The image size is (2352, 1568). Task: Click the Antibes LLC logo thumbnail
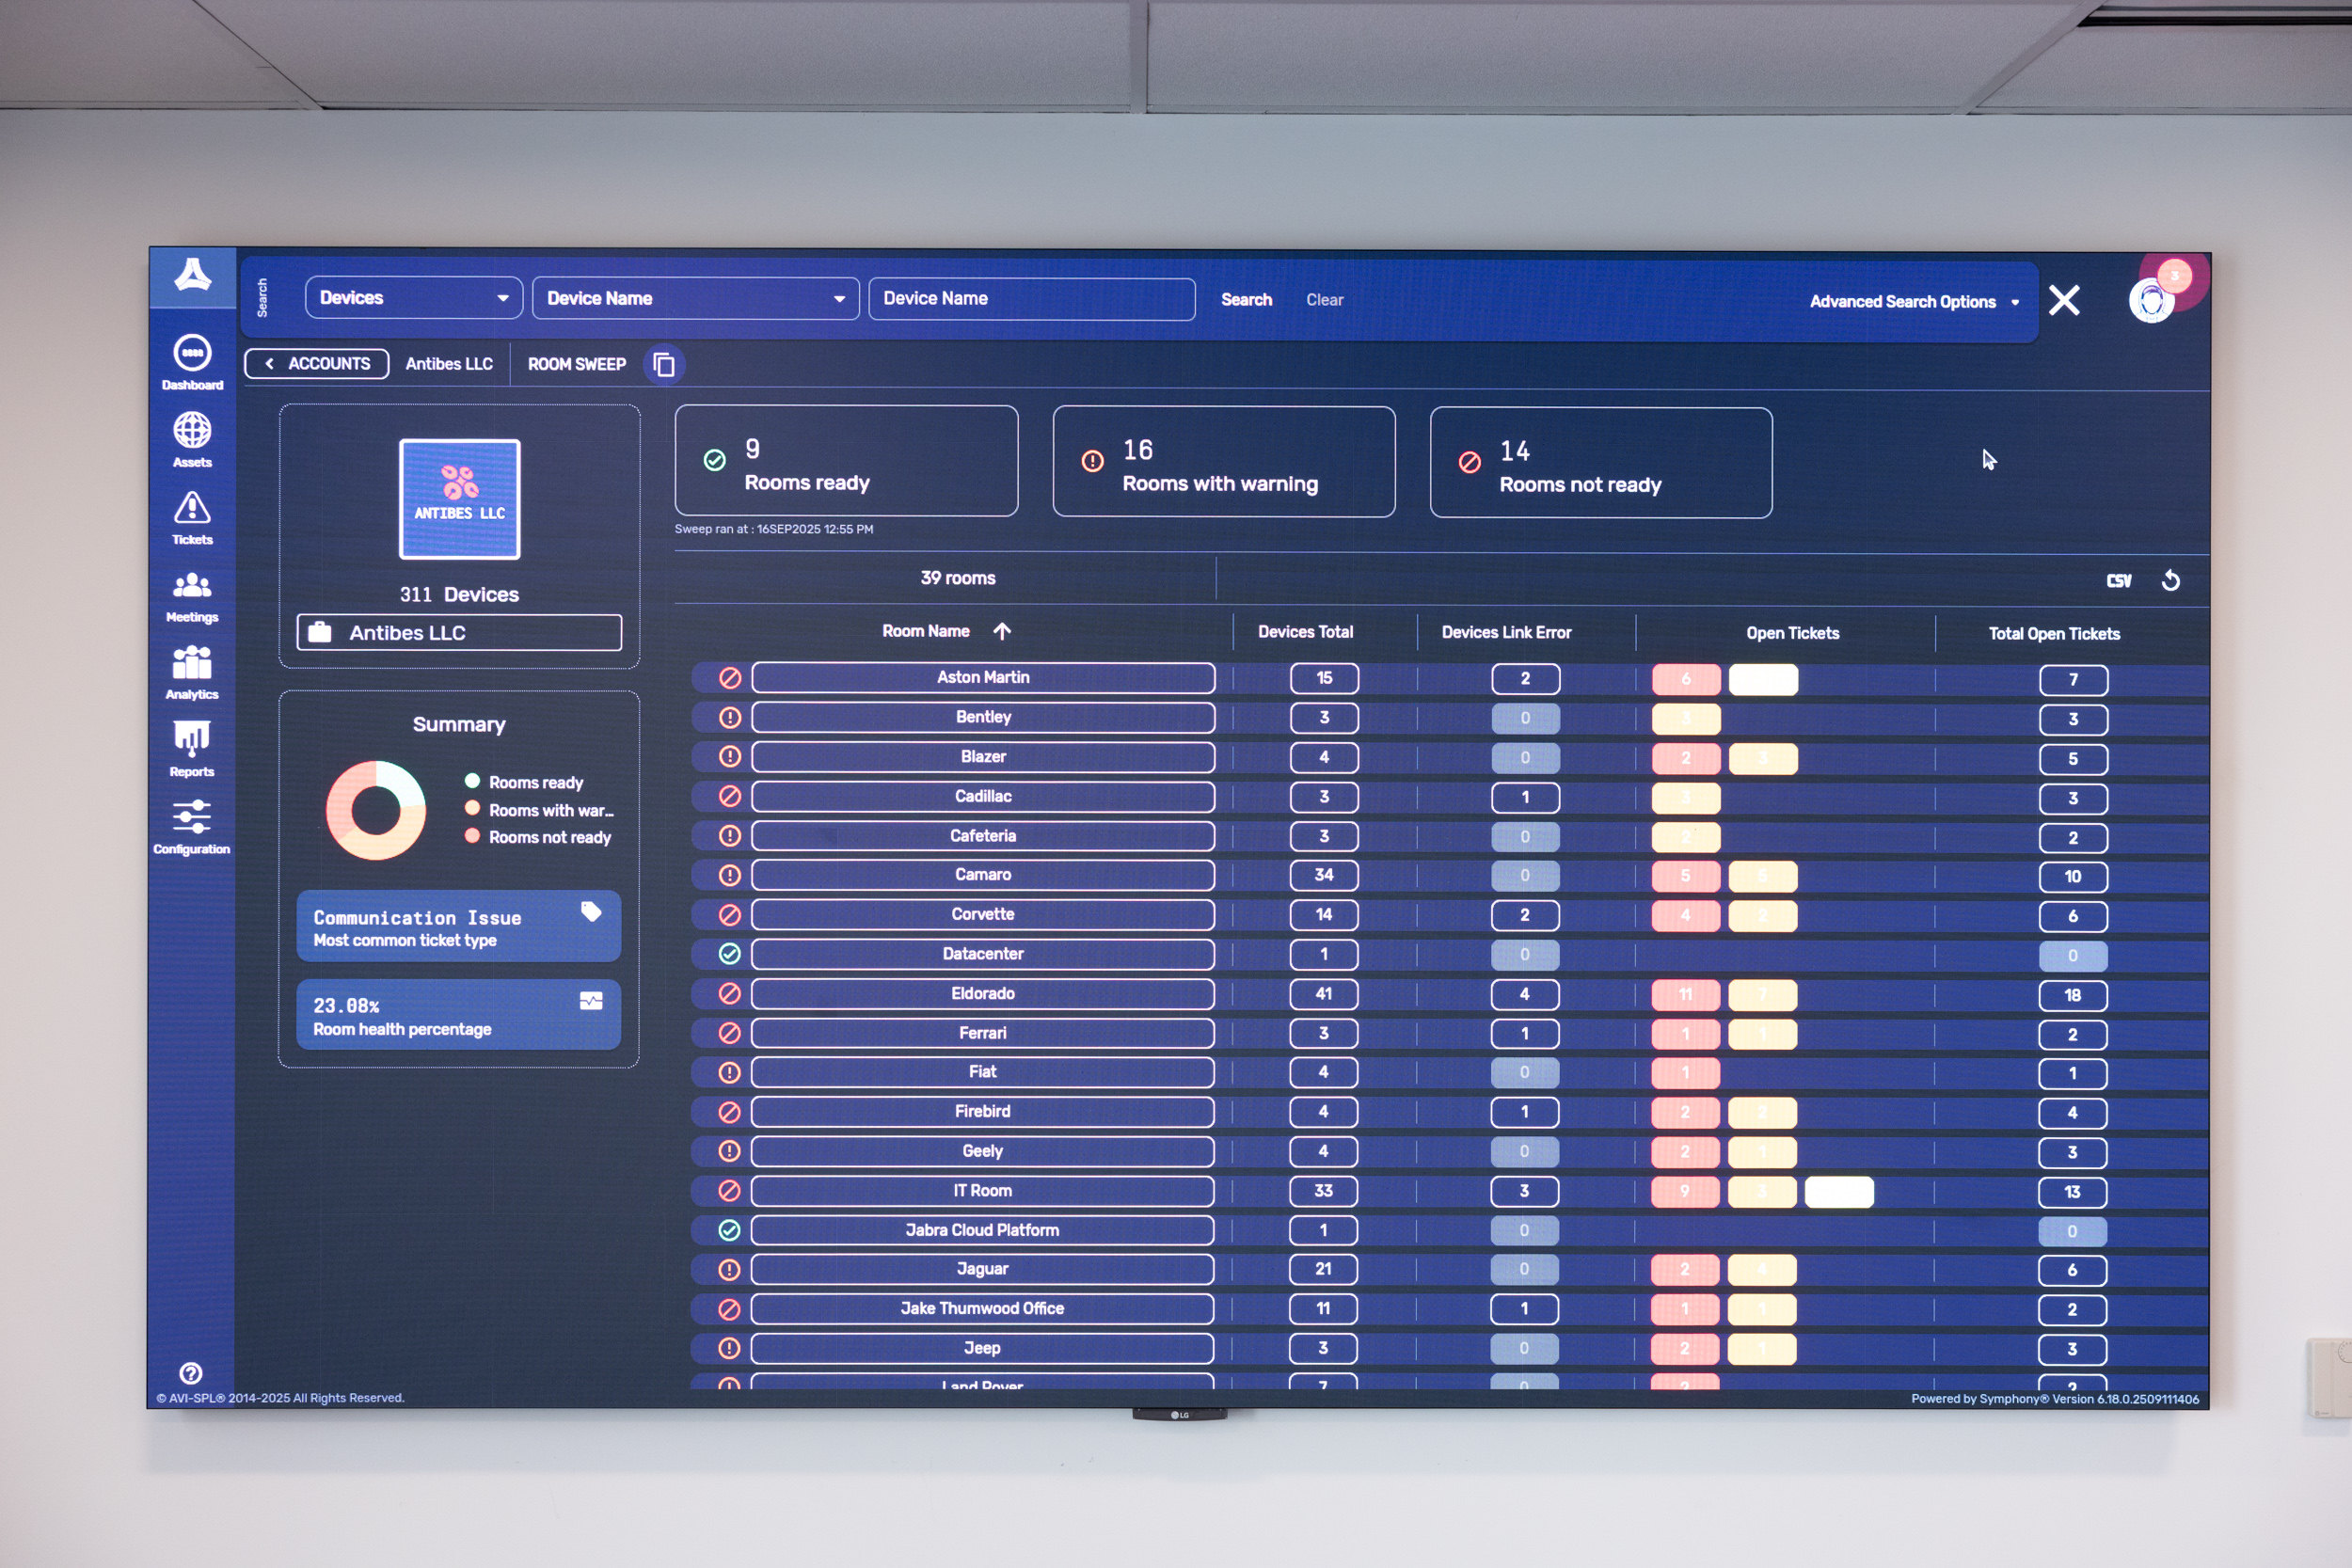click(460, 499)
